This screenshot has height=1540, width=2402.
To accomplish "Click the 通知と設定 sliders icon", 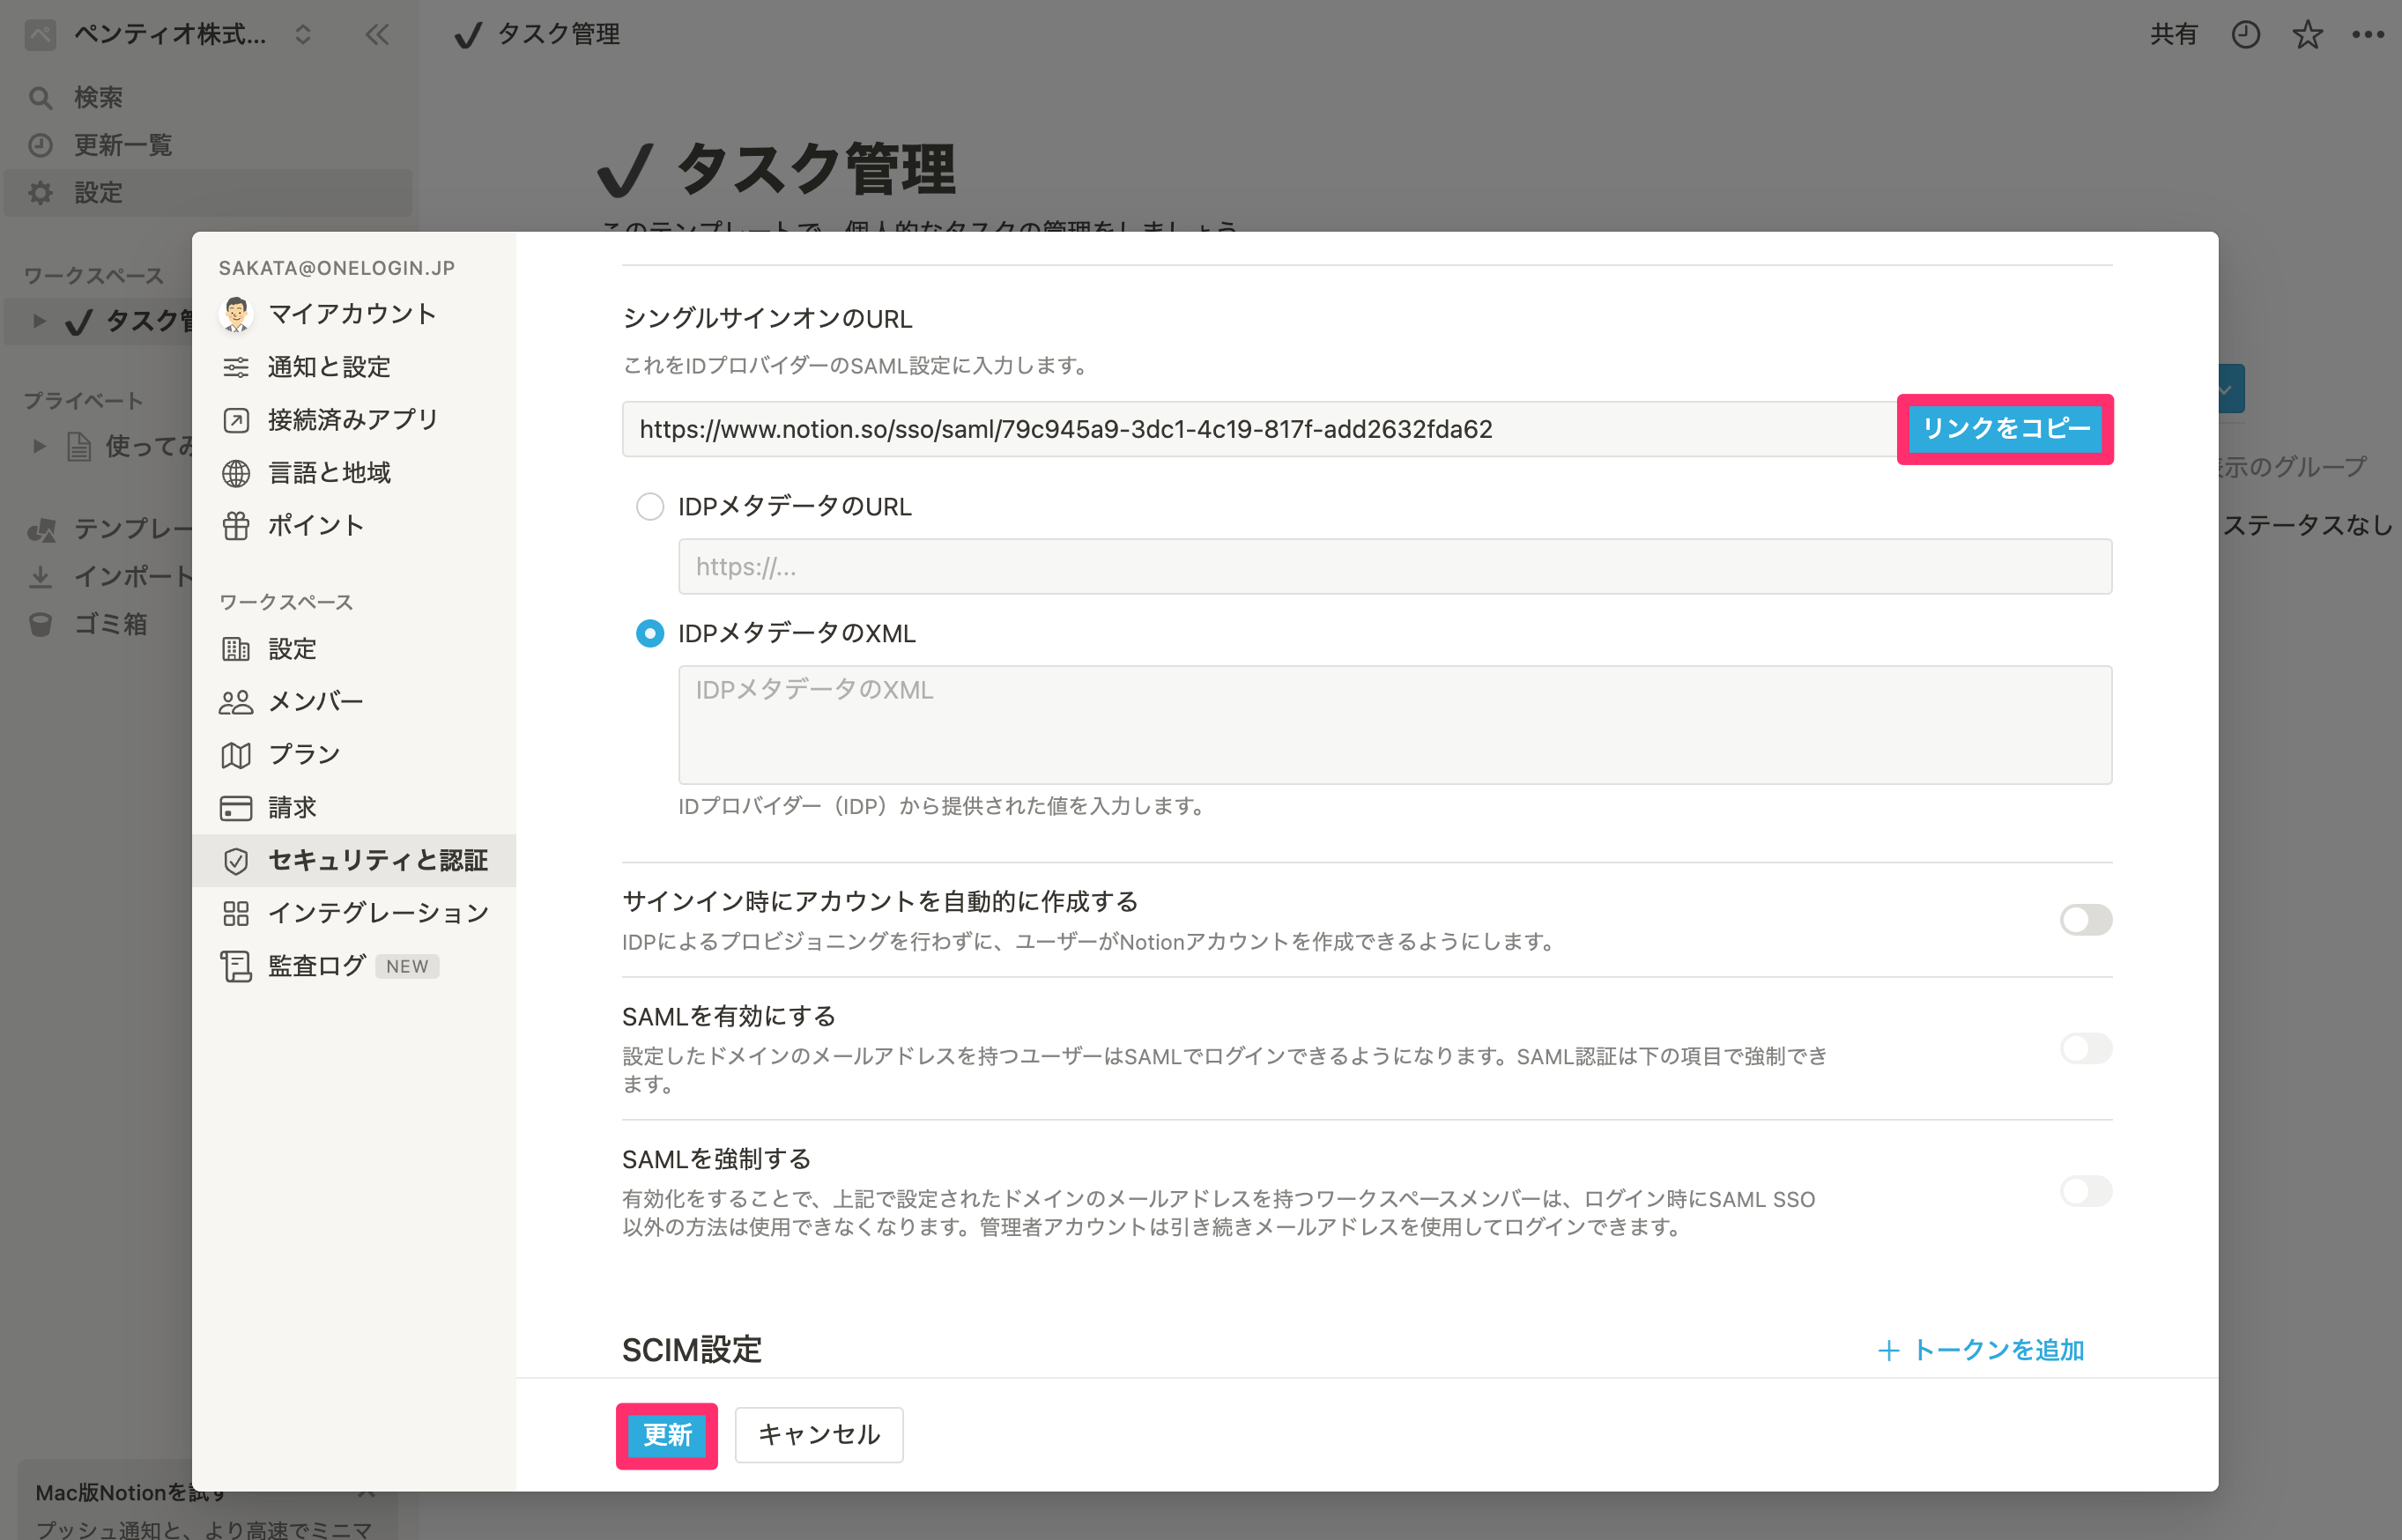I will 236,367.
